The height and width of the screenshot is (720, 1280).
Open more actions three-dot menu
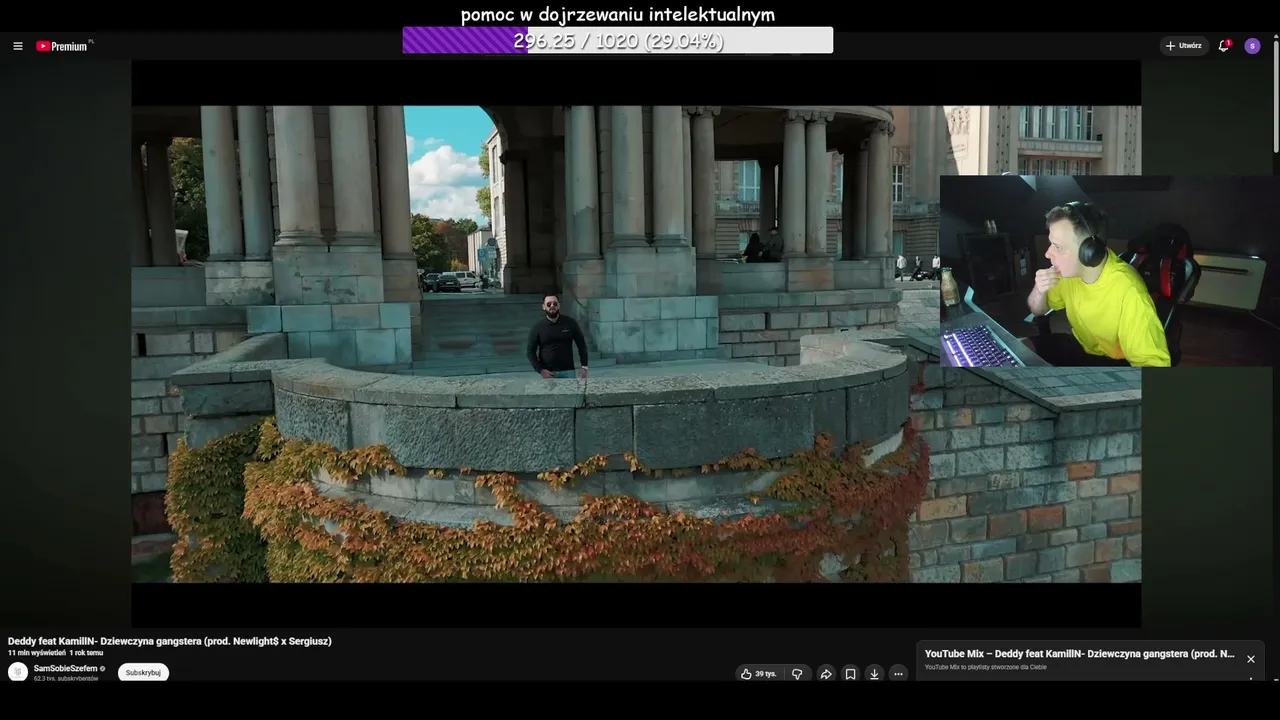[898, 674]
